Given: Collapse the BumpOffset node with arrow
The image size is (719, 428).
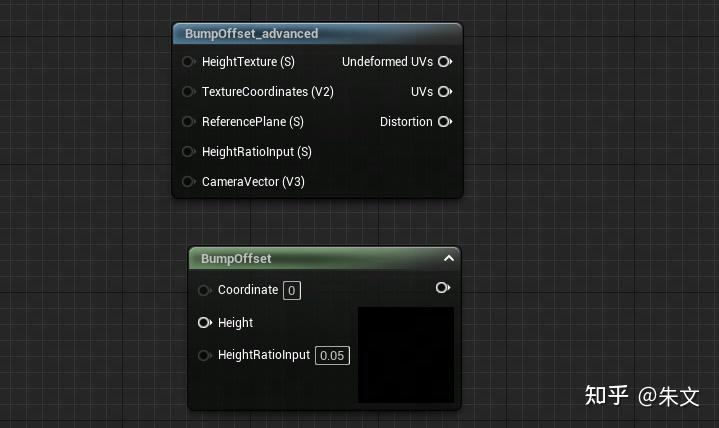Looking at the screenshot, I should (x=449, y=258).
